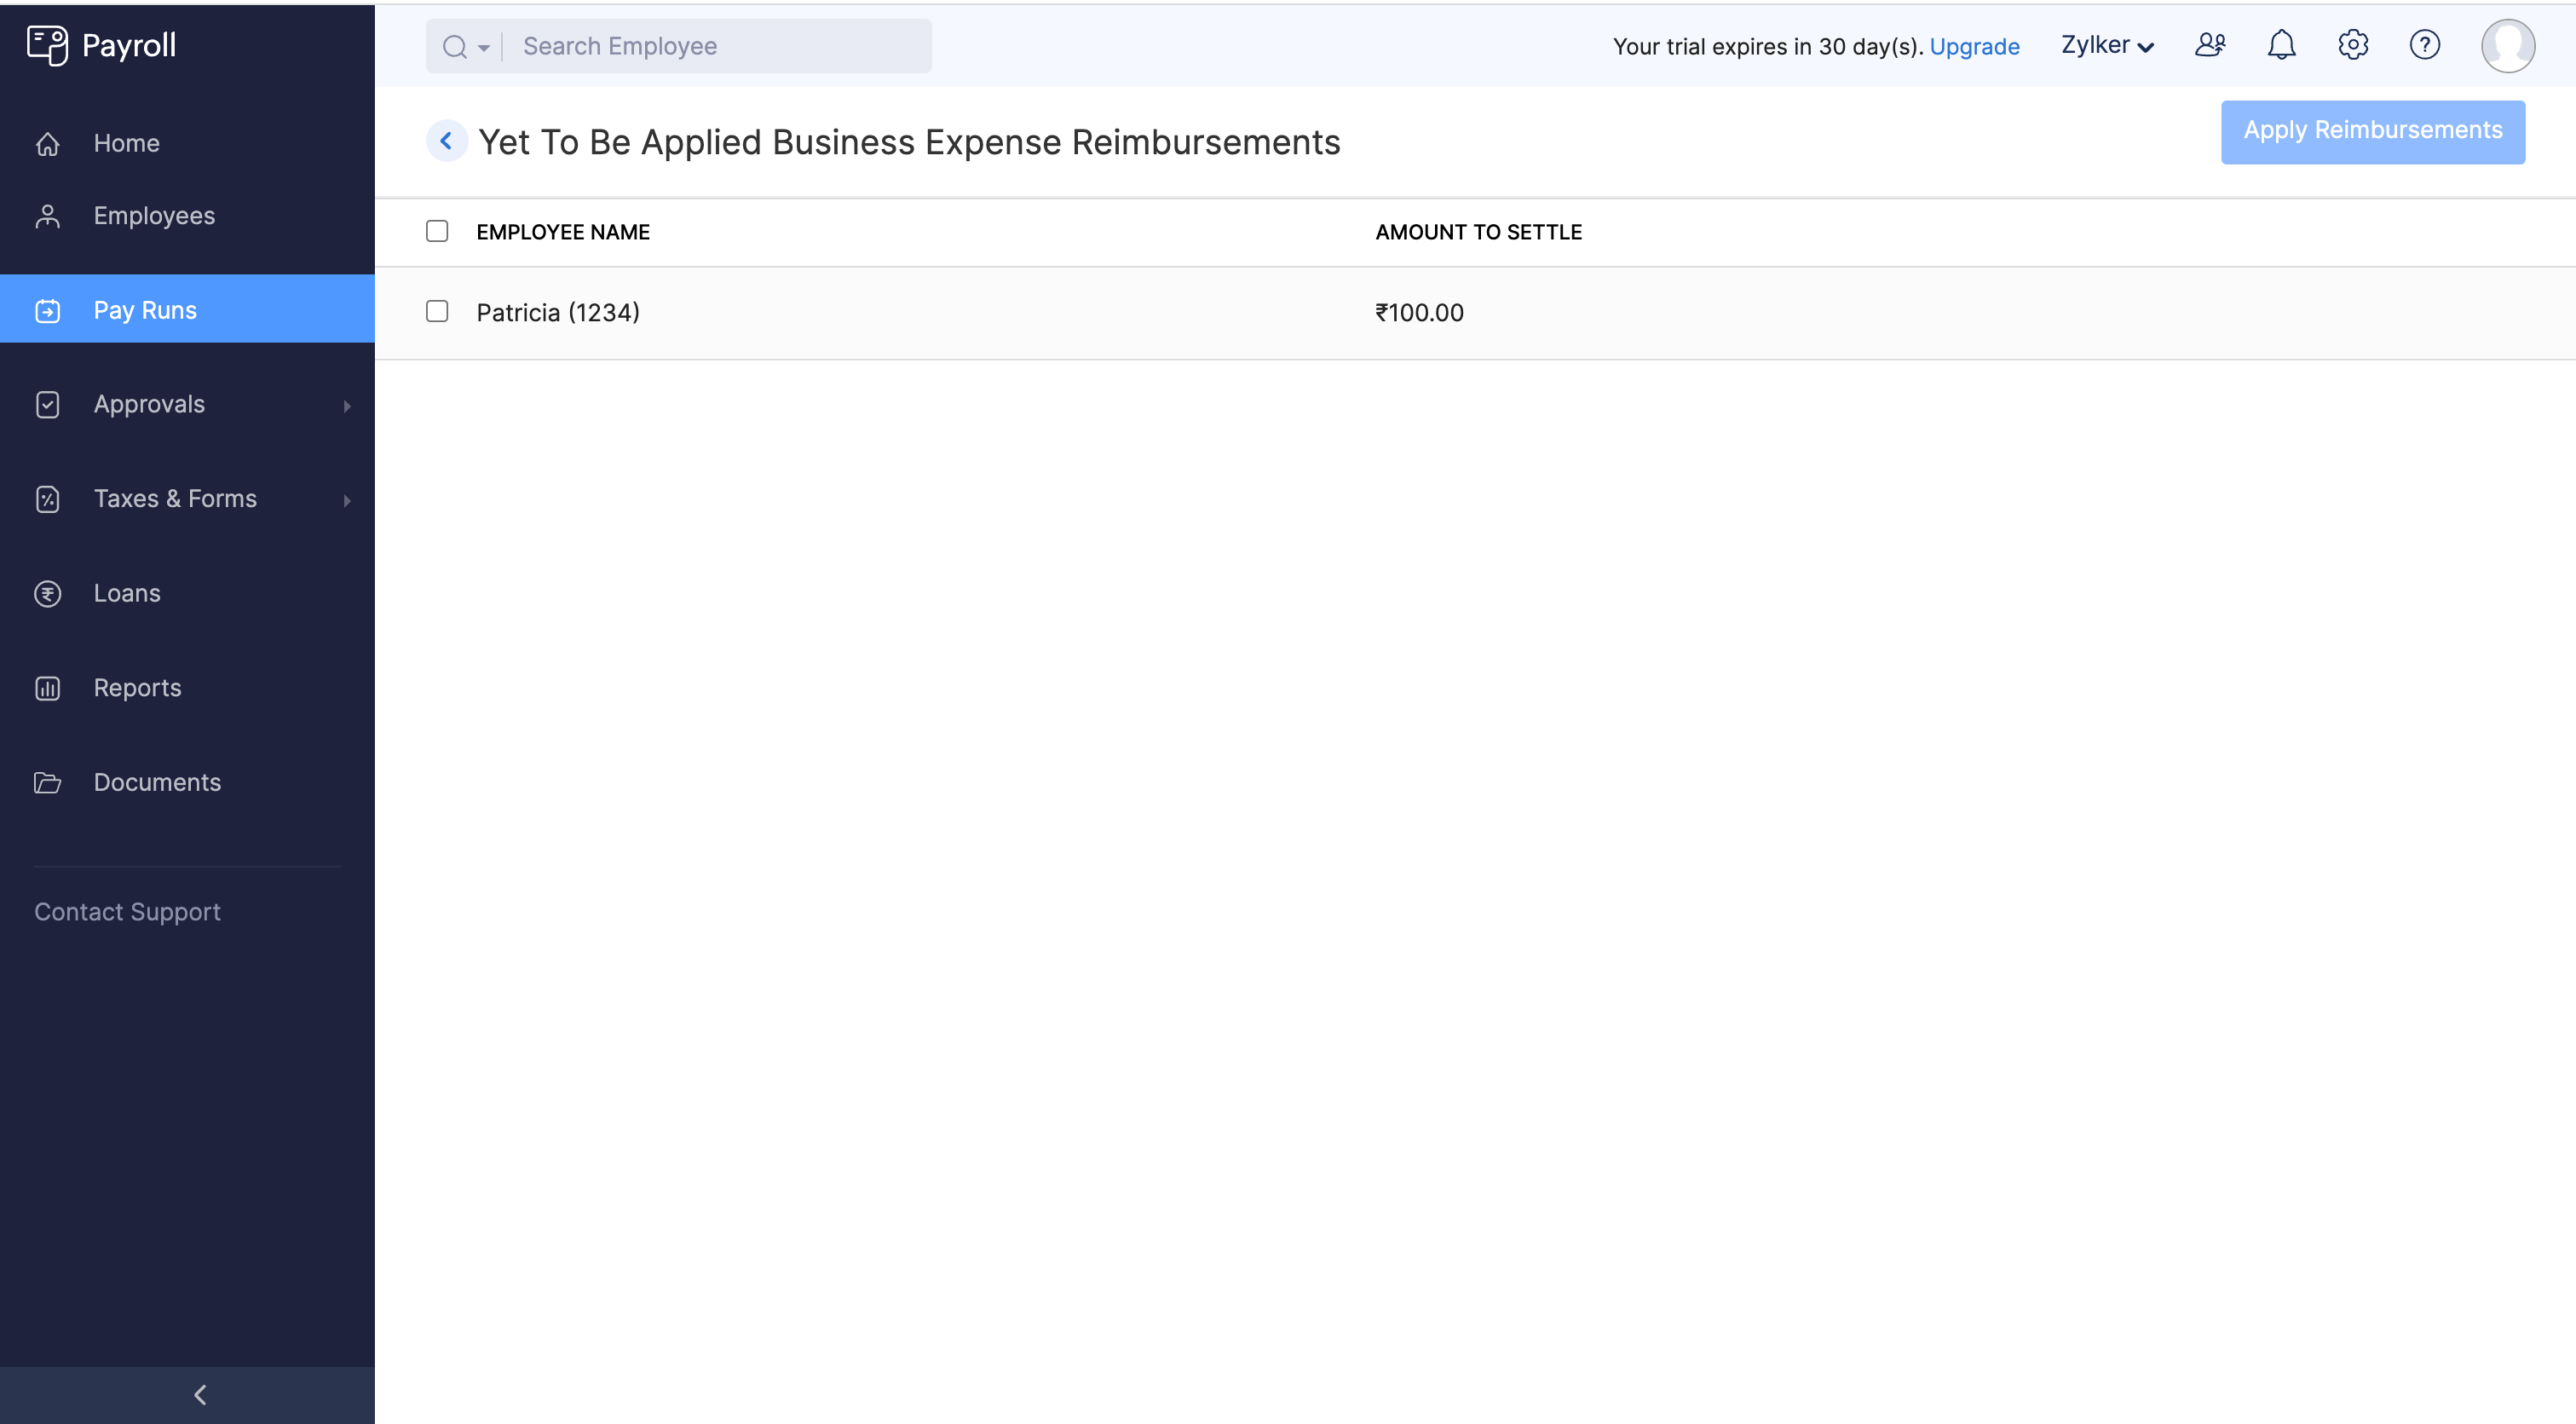This screenshot has width=2576, height=1424.
Task: Select the Reports icon in sidebar
Action: pos(48,687)
